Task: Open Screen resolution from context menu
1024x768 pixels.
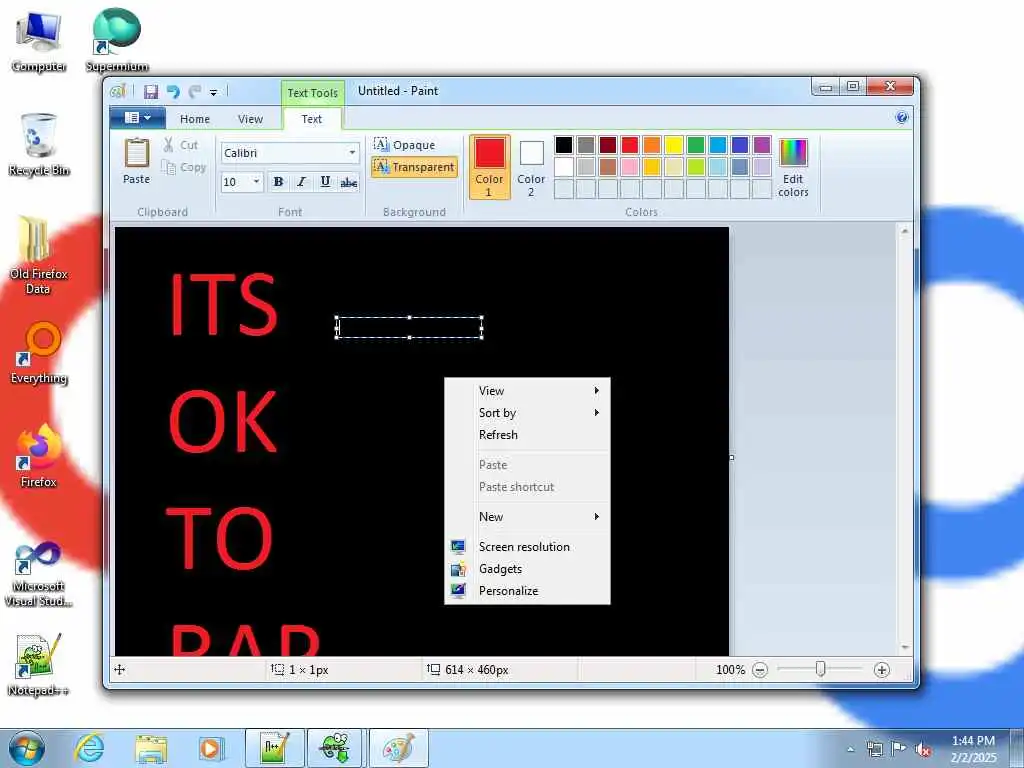Action: (x=528, y=547)
